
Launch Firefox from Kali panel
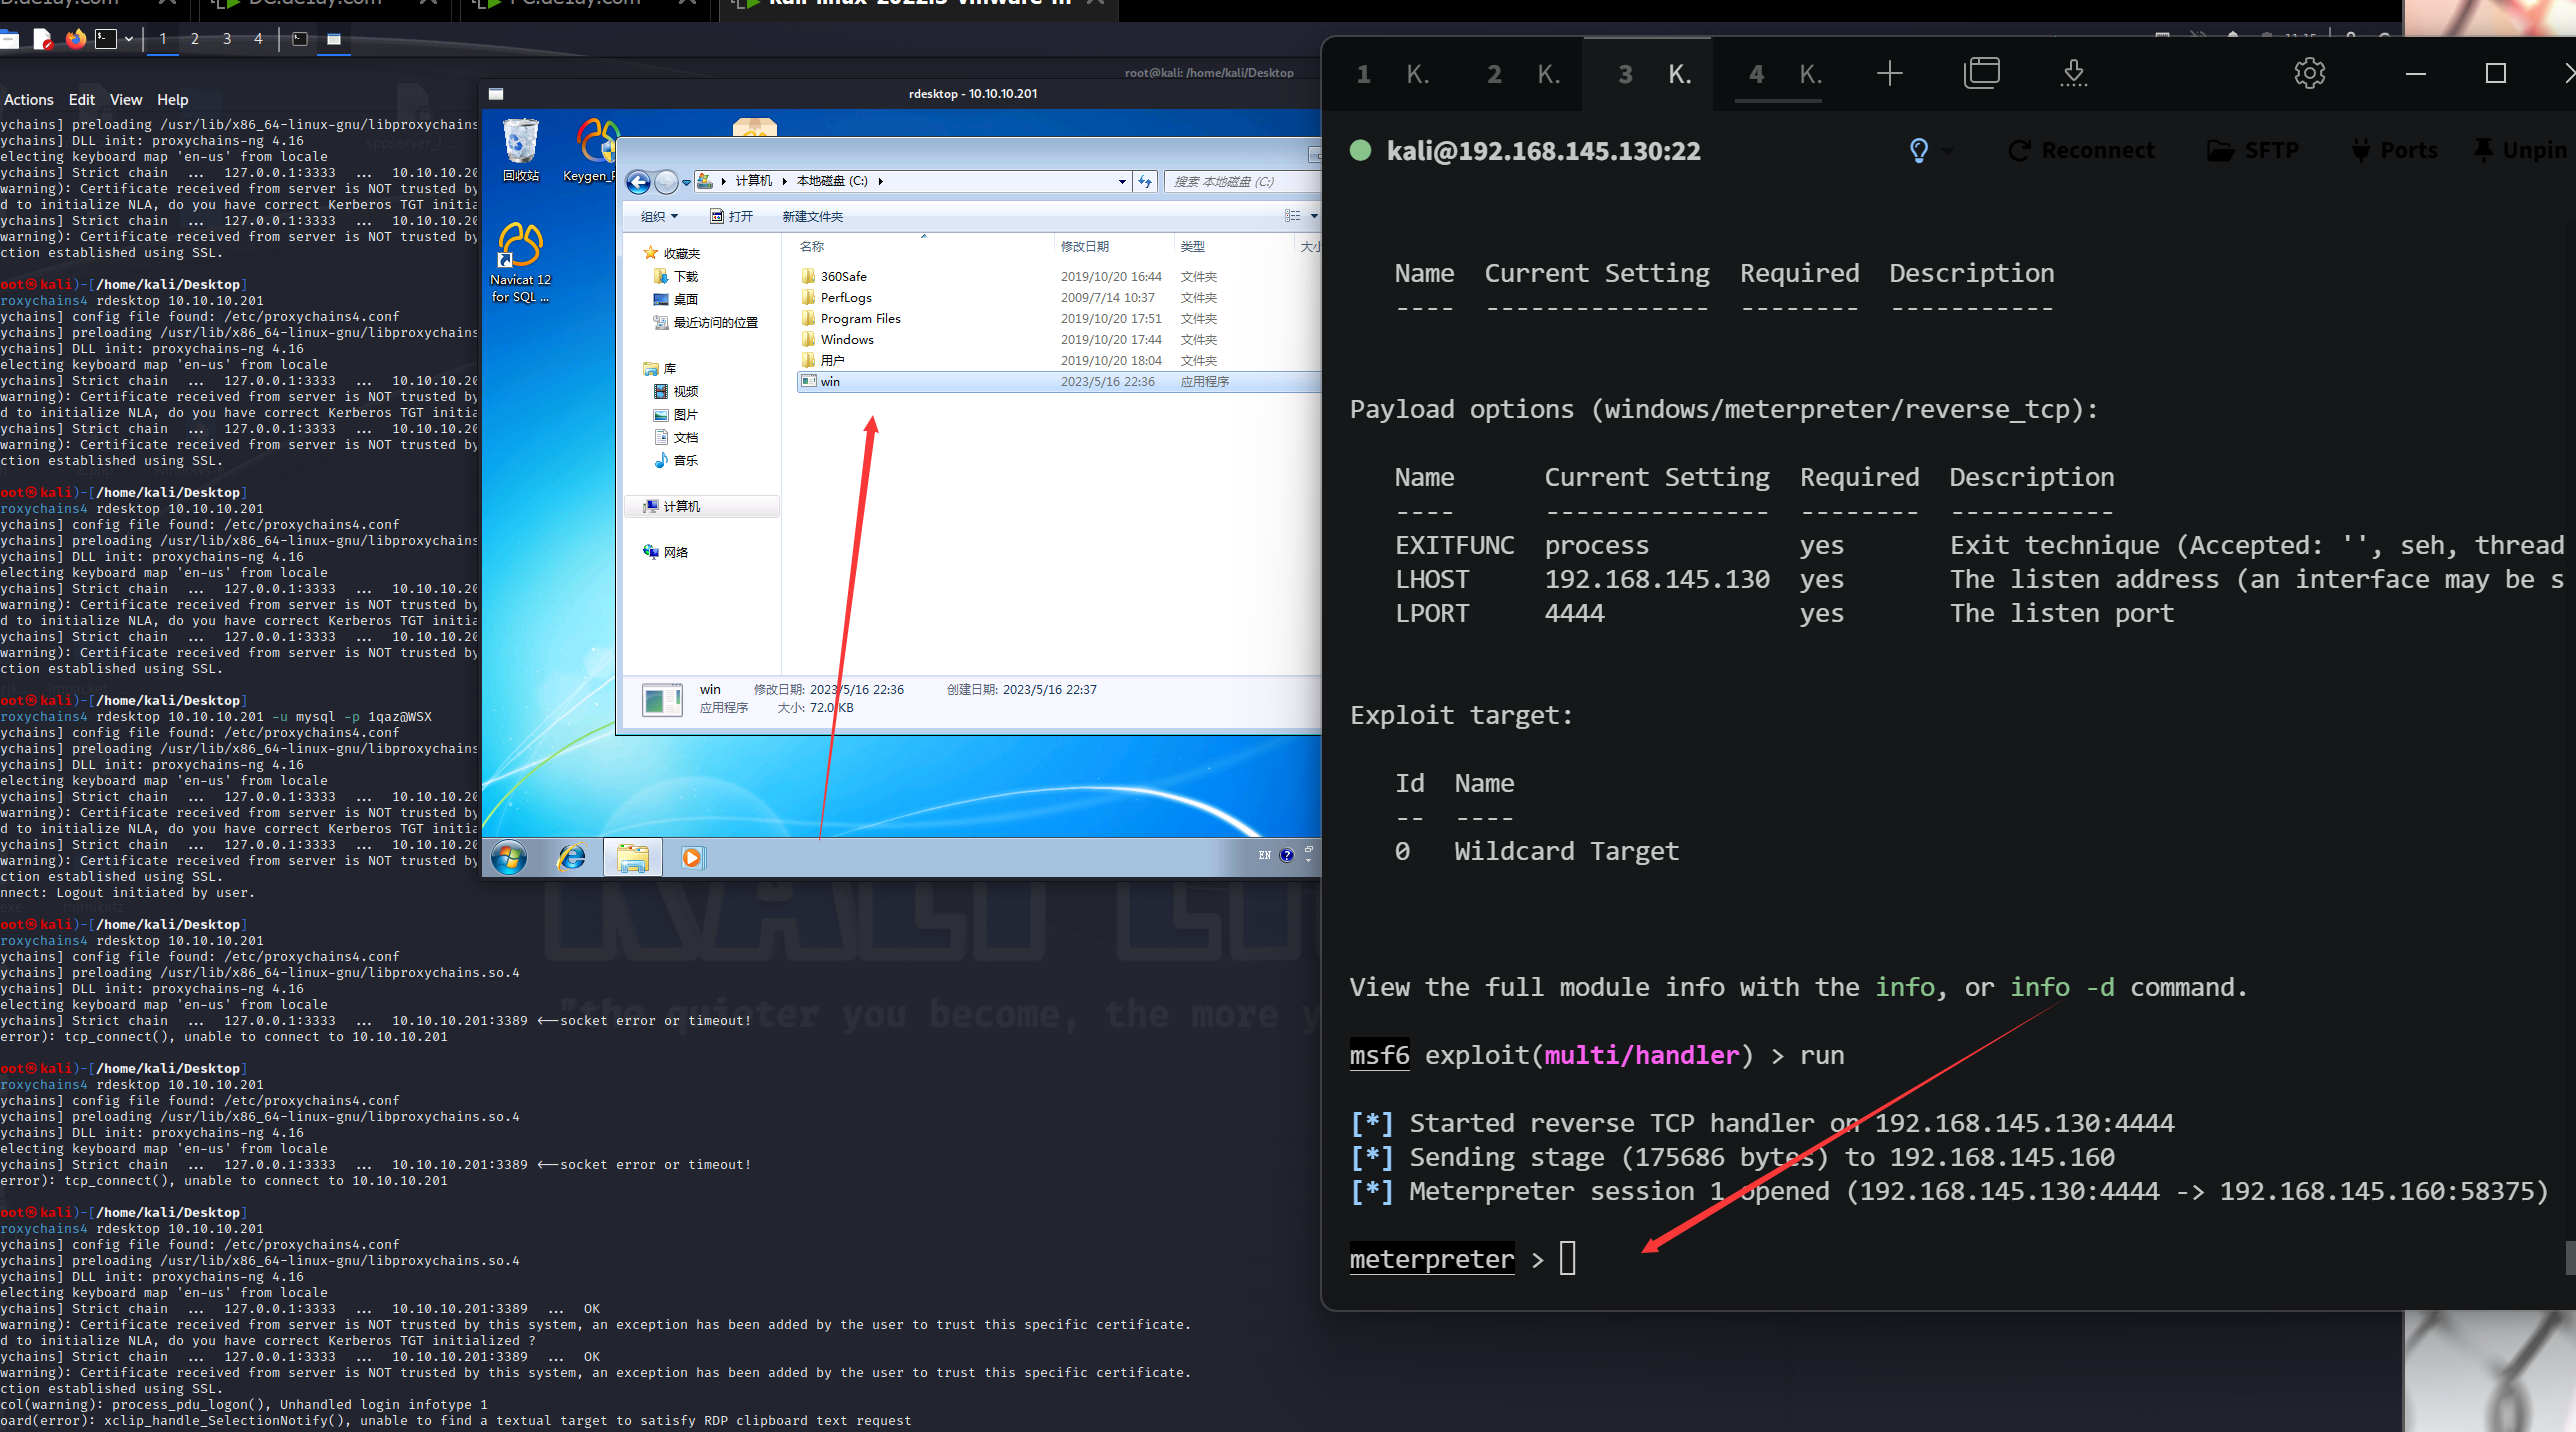coord(75,39)
